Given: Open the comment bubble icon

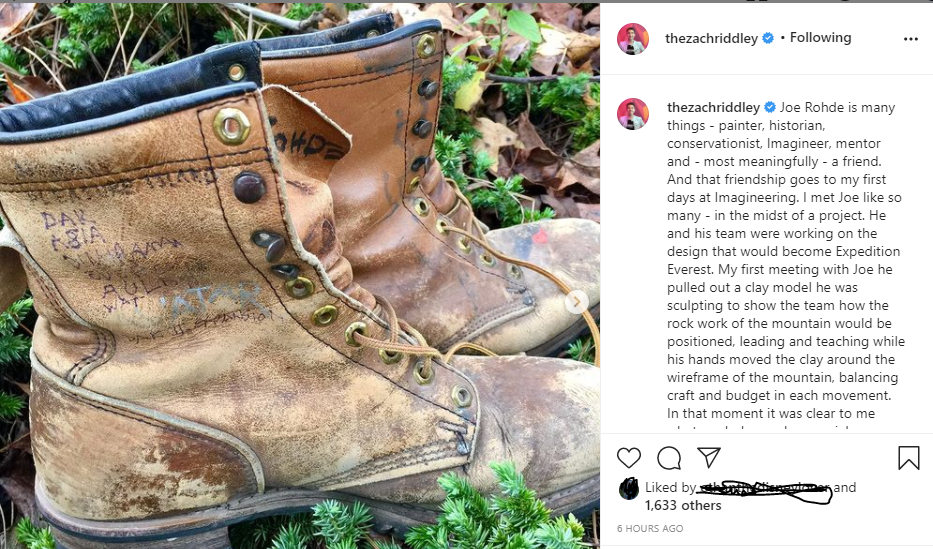Looking at the screenshot, I should click(x=669, y=458).
